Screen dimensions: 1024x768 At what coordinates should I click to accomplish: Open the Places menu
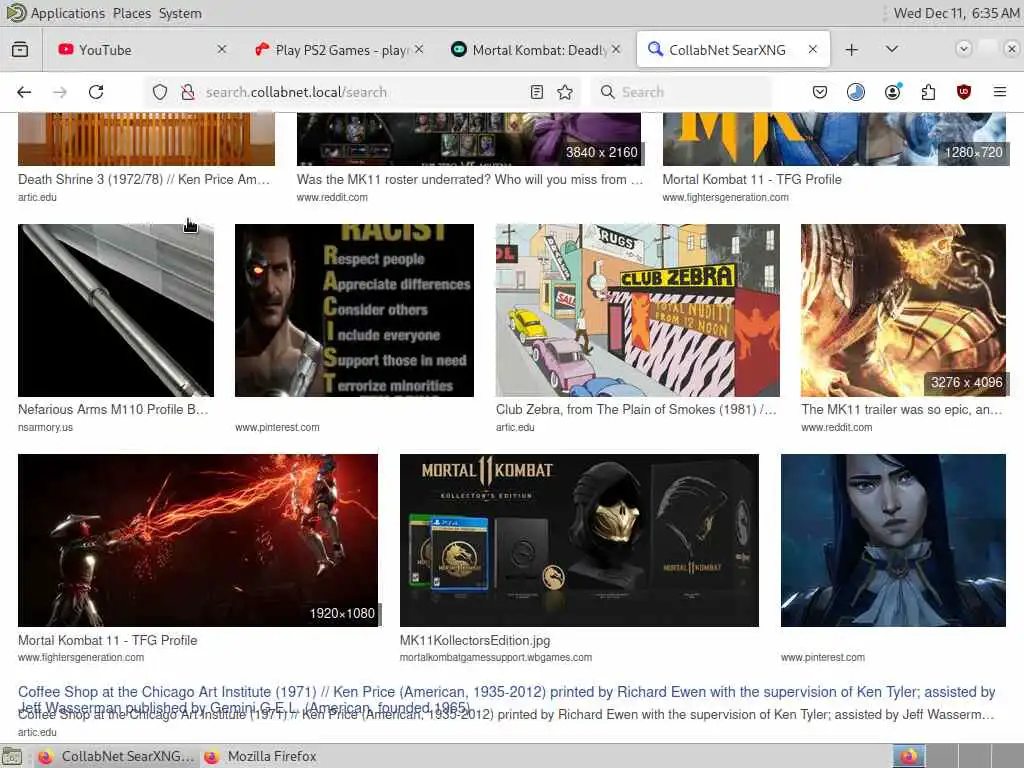click(x=132, y=13)
